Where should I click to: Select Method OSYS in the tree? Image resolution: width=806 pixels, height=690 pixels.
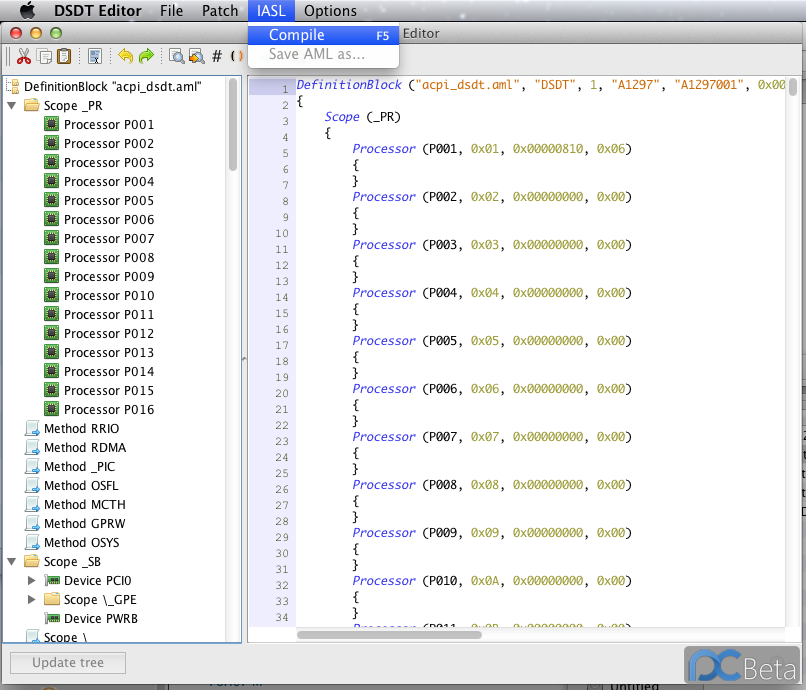[x=81, y=543]
